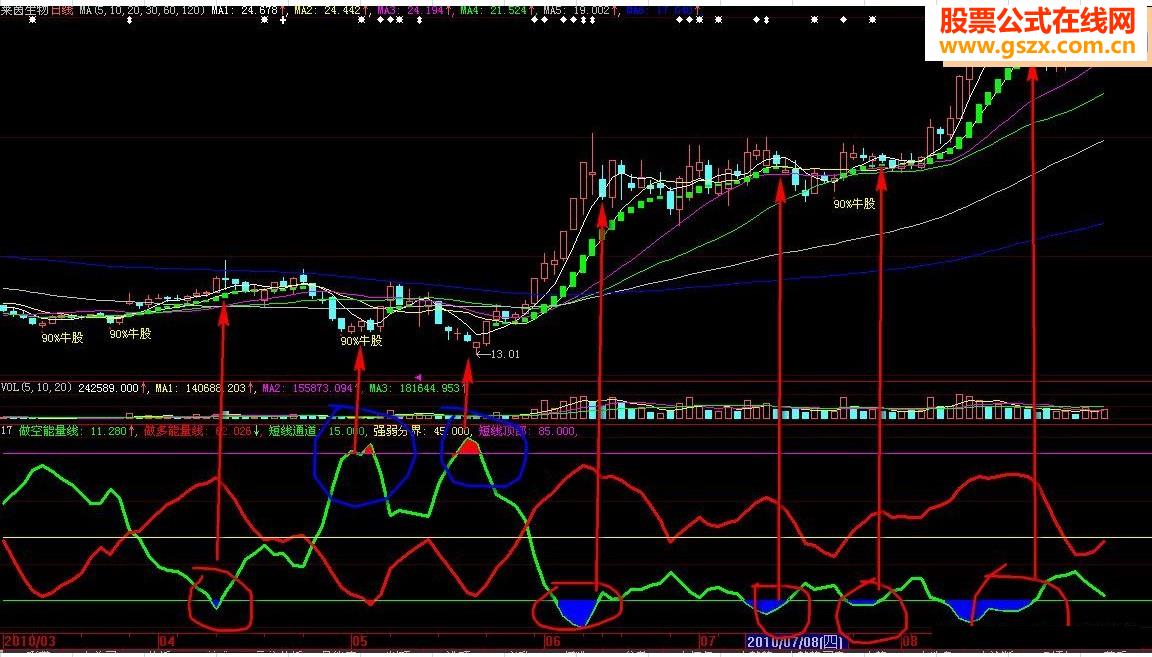The height and width of the screenshot is (657, 1152).
Task: Click the stock name 来茵生物
Action: [x=24, y=10]
